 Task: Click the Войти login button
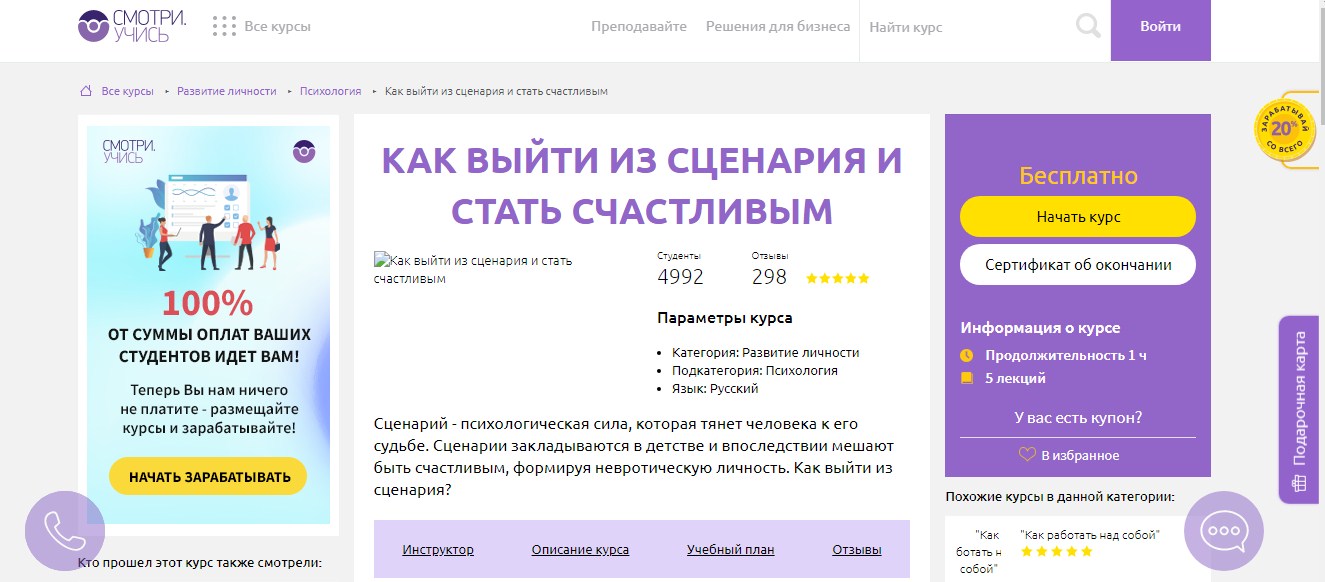click(1160, 27)
